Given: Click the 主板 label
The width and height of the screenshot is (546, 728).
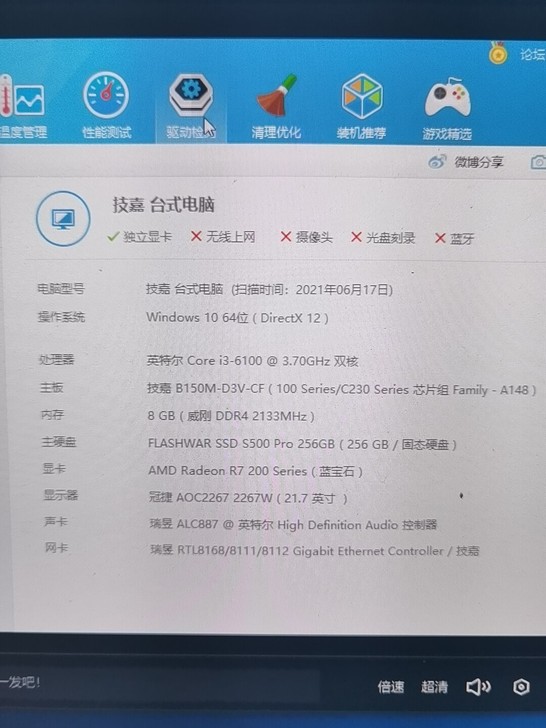Looking at the screenshot, I should (52, 387).
